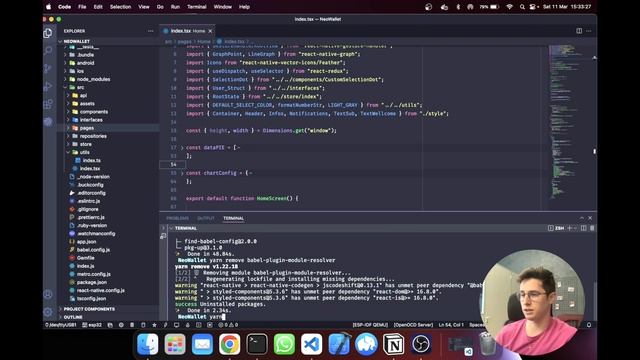The image size is (640, 360).
Task: Open the Search view in activity bar
Action: (x=48, y=50)
